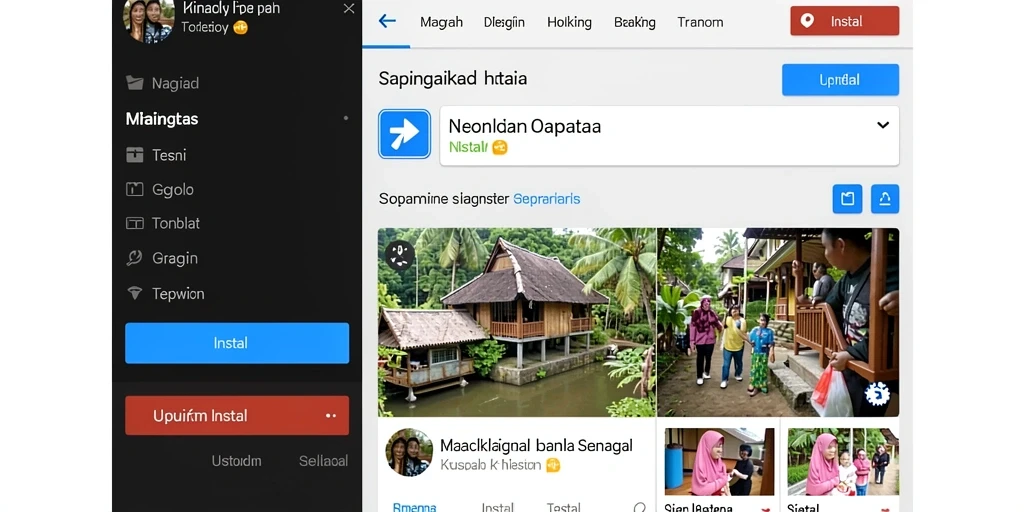Click the blue gear badge on right photo

[x=877, y=393]
